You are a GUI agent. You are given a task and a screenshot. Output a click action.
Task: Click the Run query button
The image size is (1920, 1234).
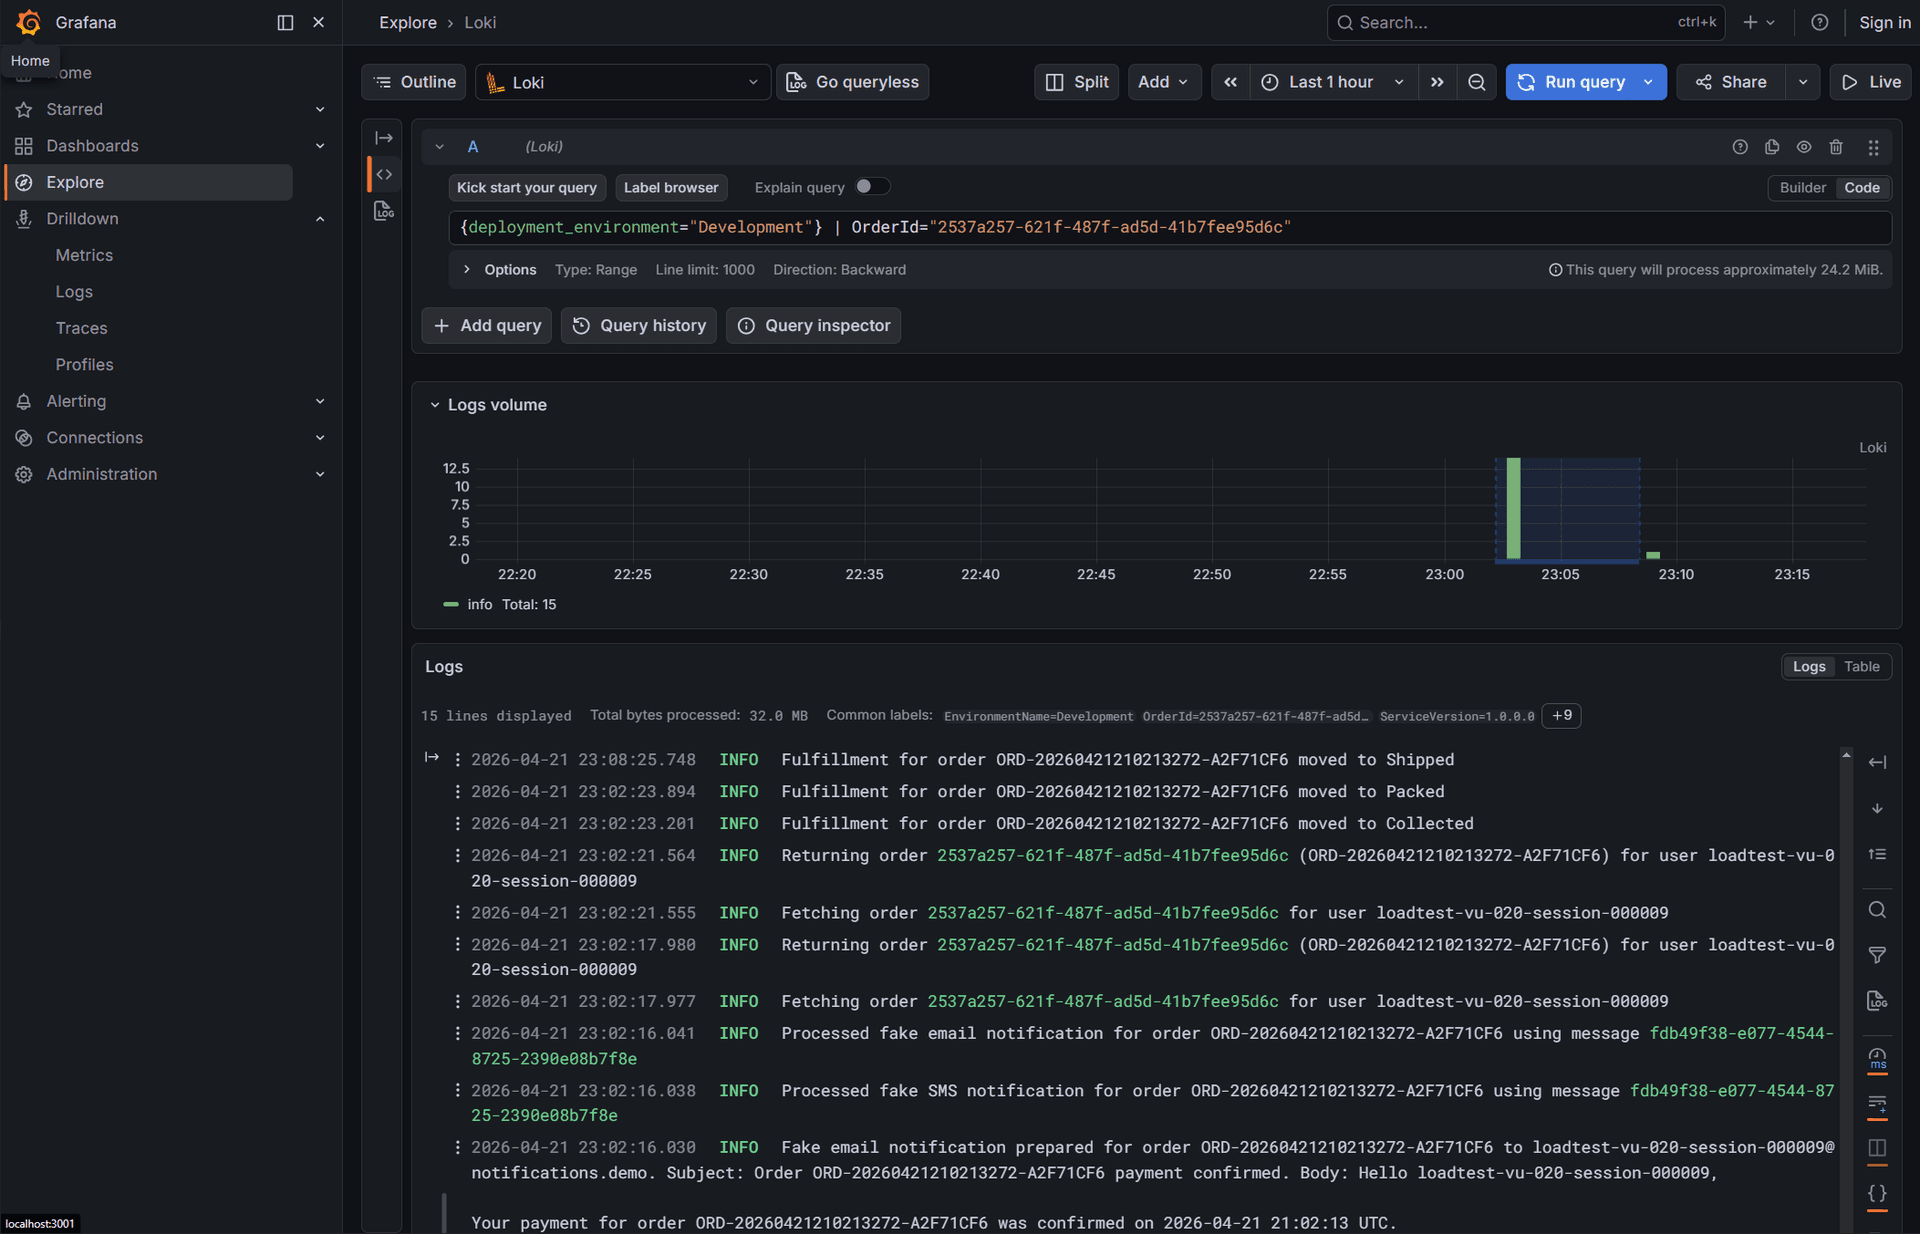pyautogui.click(x=1578, y=82)
